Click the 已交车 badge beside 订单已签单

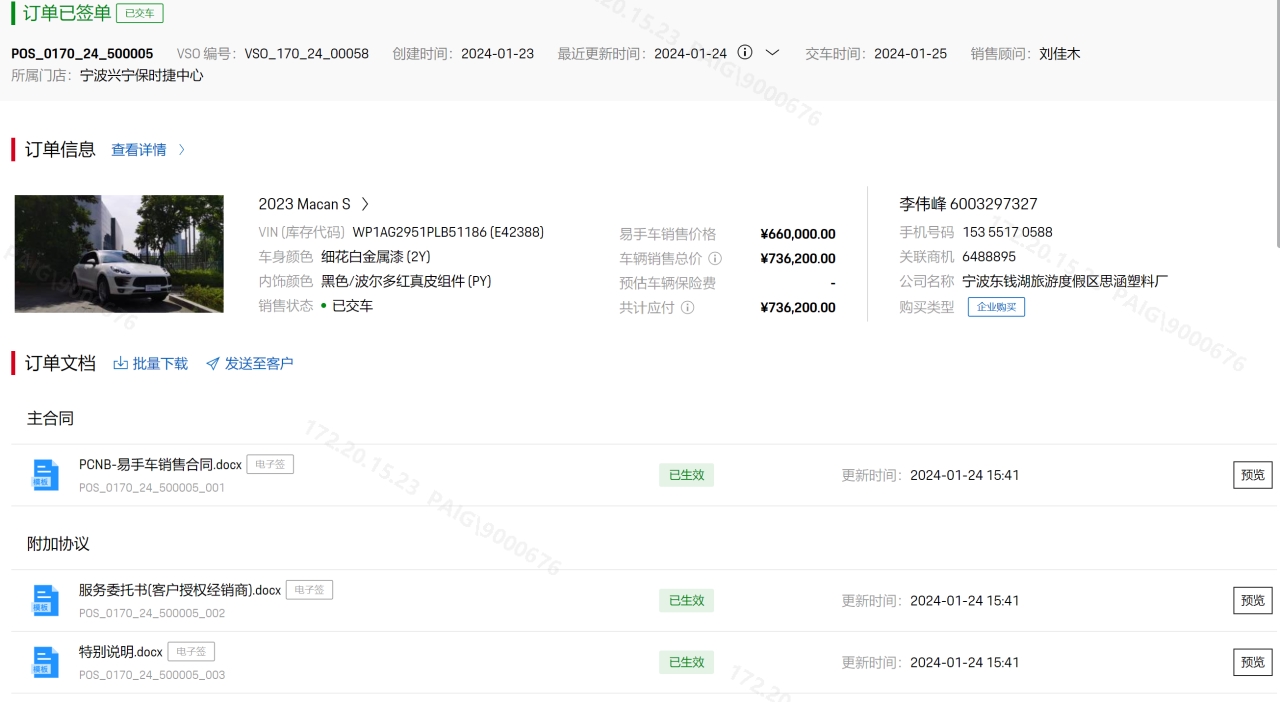coord(140,13)
